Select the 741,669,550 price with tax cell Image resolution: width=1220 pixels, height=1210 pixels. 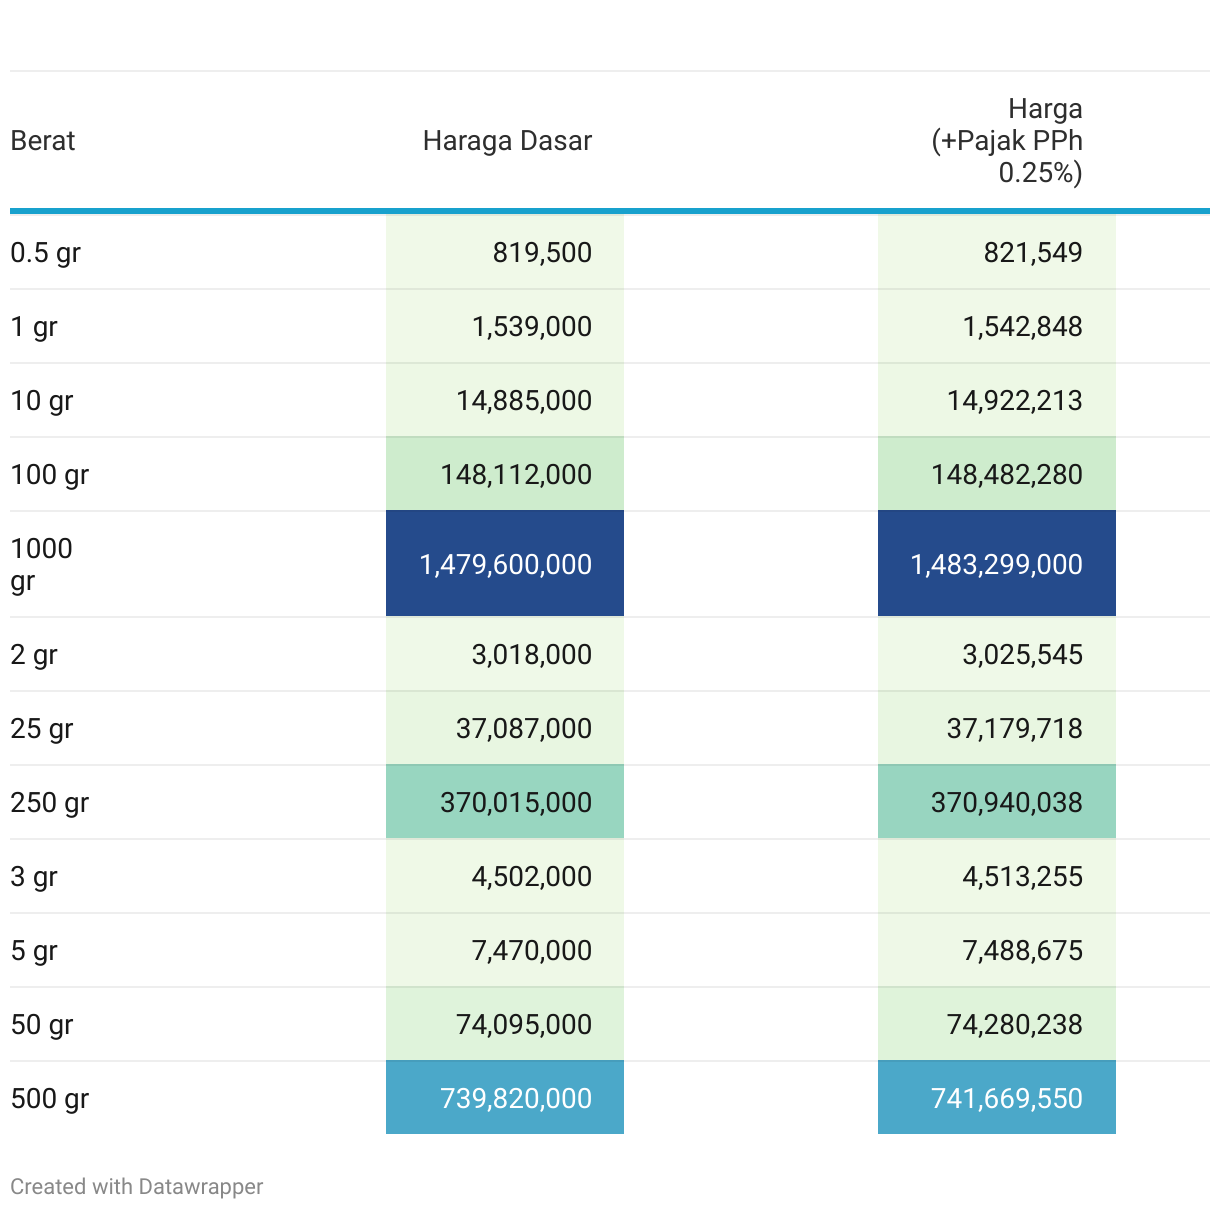coord(1006,1098)
